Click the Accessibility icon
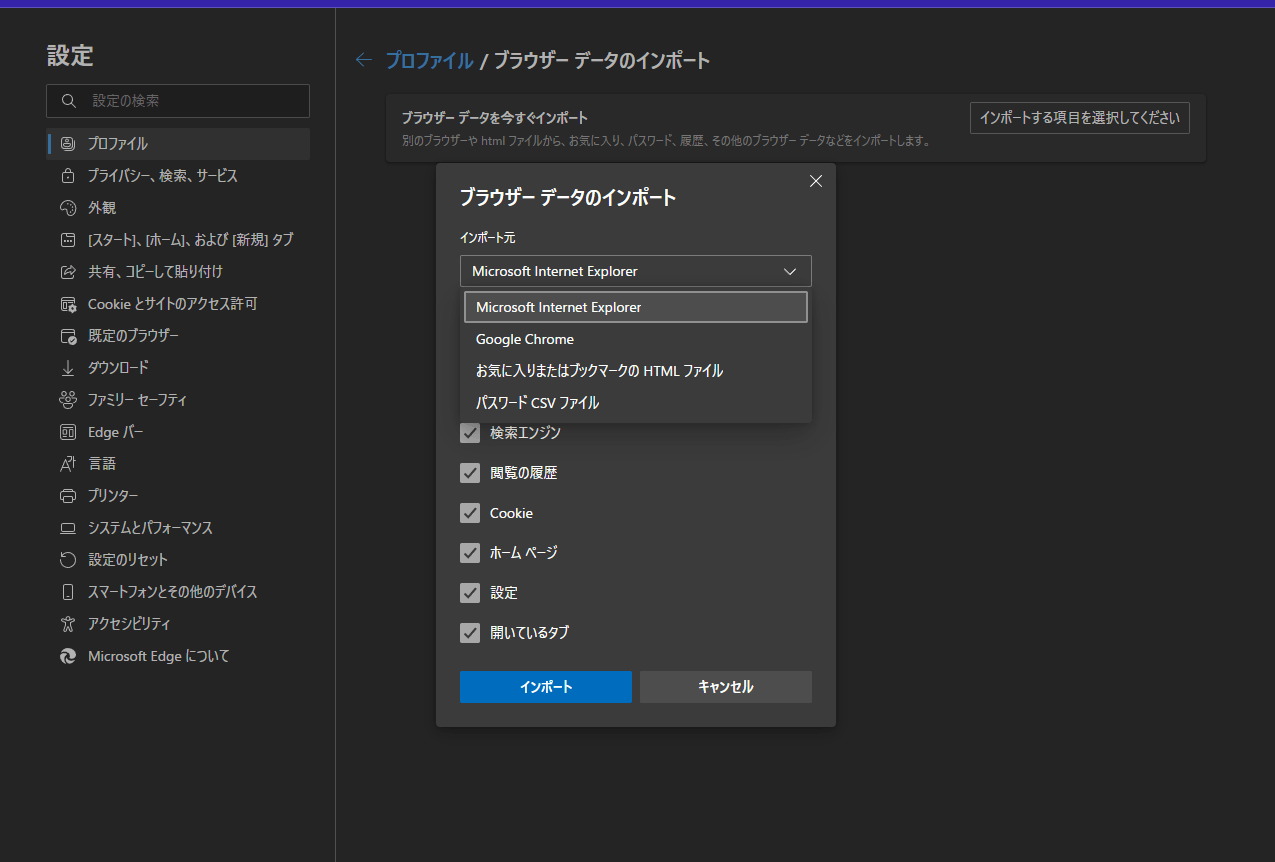Image resolution: width=1275 pixels, height=862 pixels. [68, 624]
